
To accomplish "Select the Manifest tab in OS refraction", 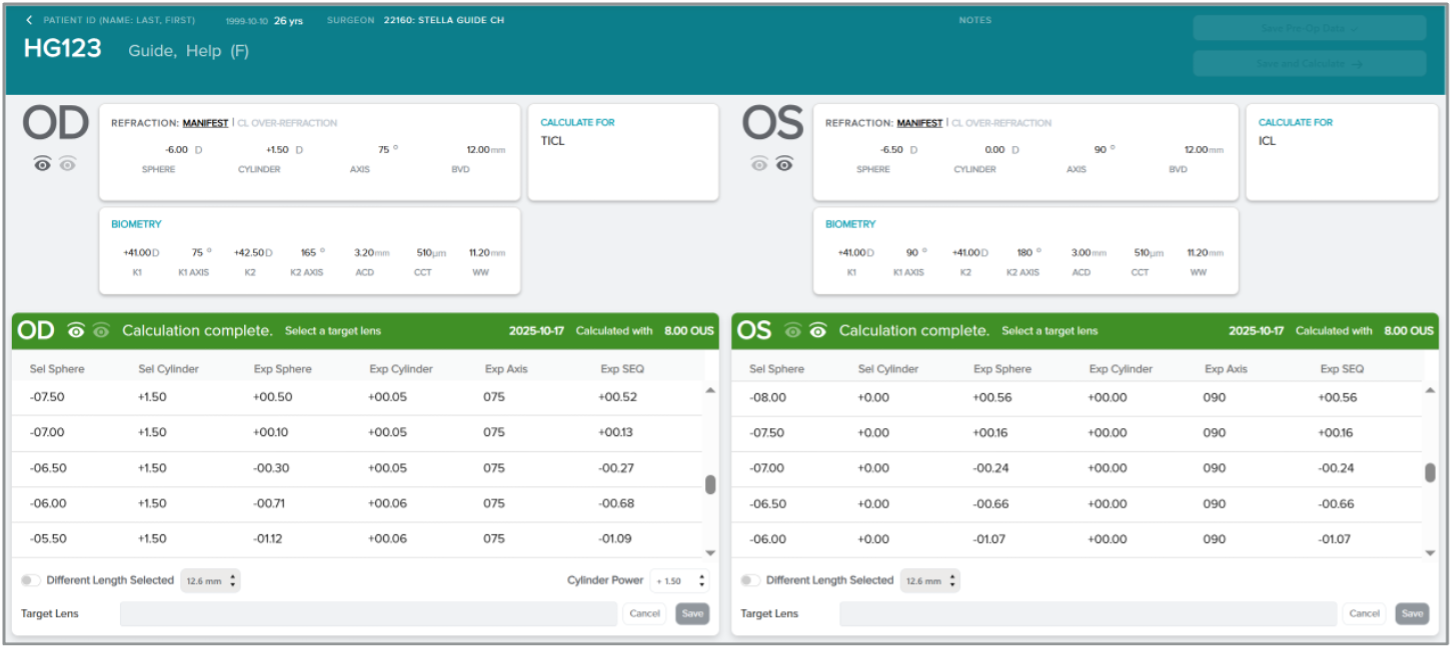I will [x=919, y=123].
